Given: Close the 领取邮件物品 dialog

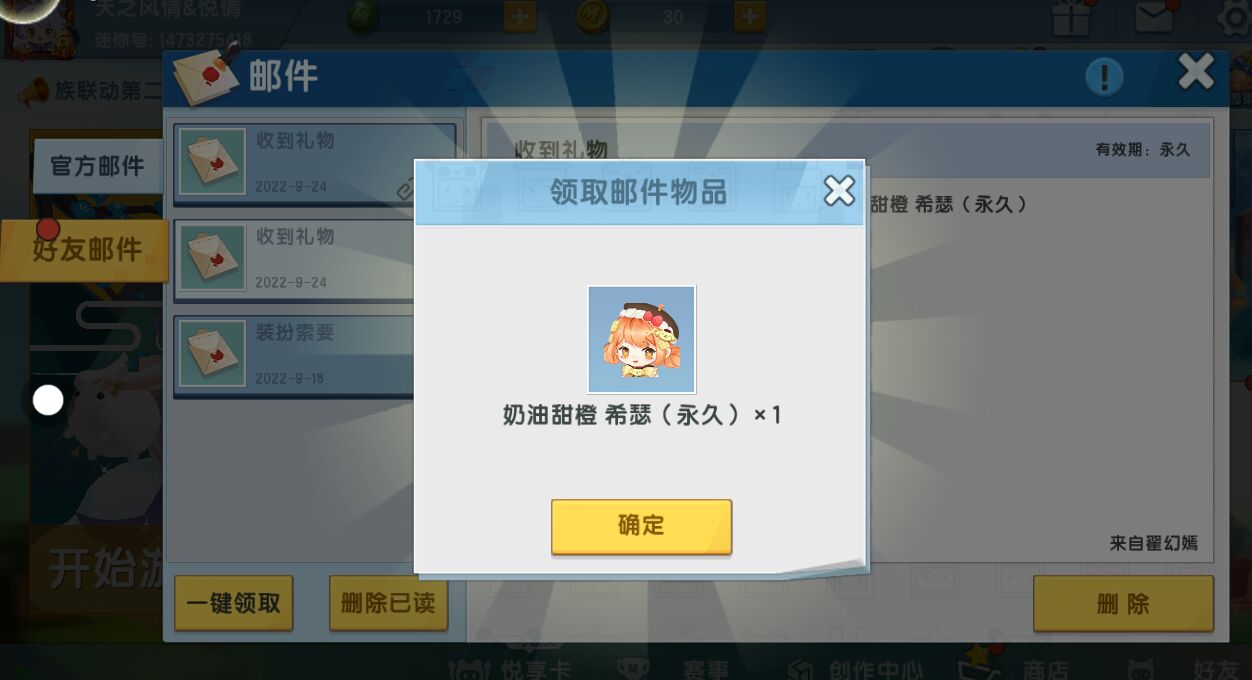Looking at the screenshot, I should (x=839, y=190).
